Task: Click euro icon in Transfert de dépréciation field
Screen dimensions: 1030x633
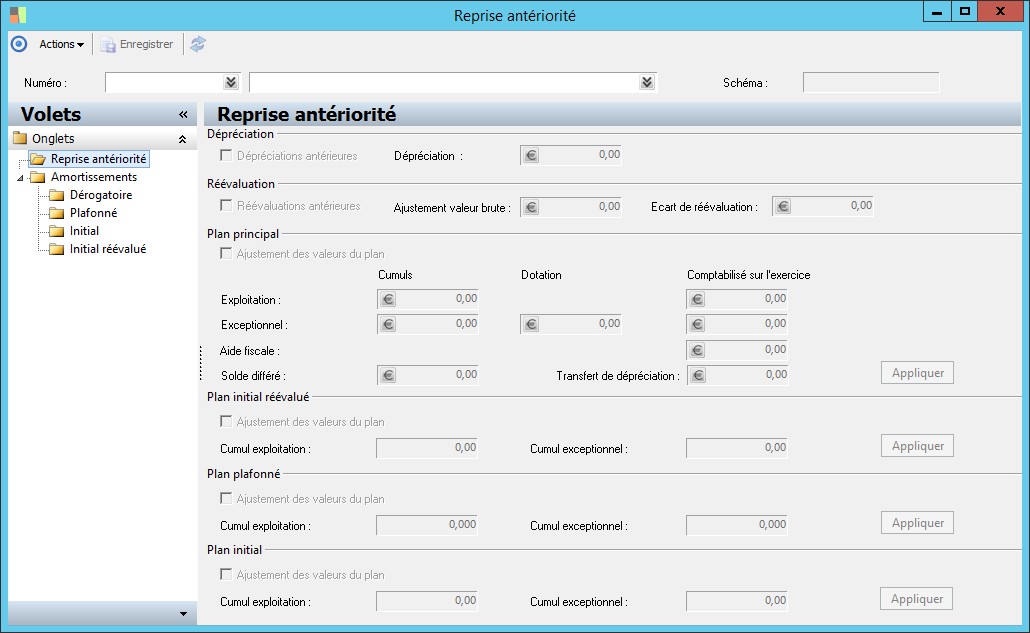Action: [x=698, y=376]
